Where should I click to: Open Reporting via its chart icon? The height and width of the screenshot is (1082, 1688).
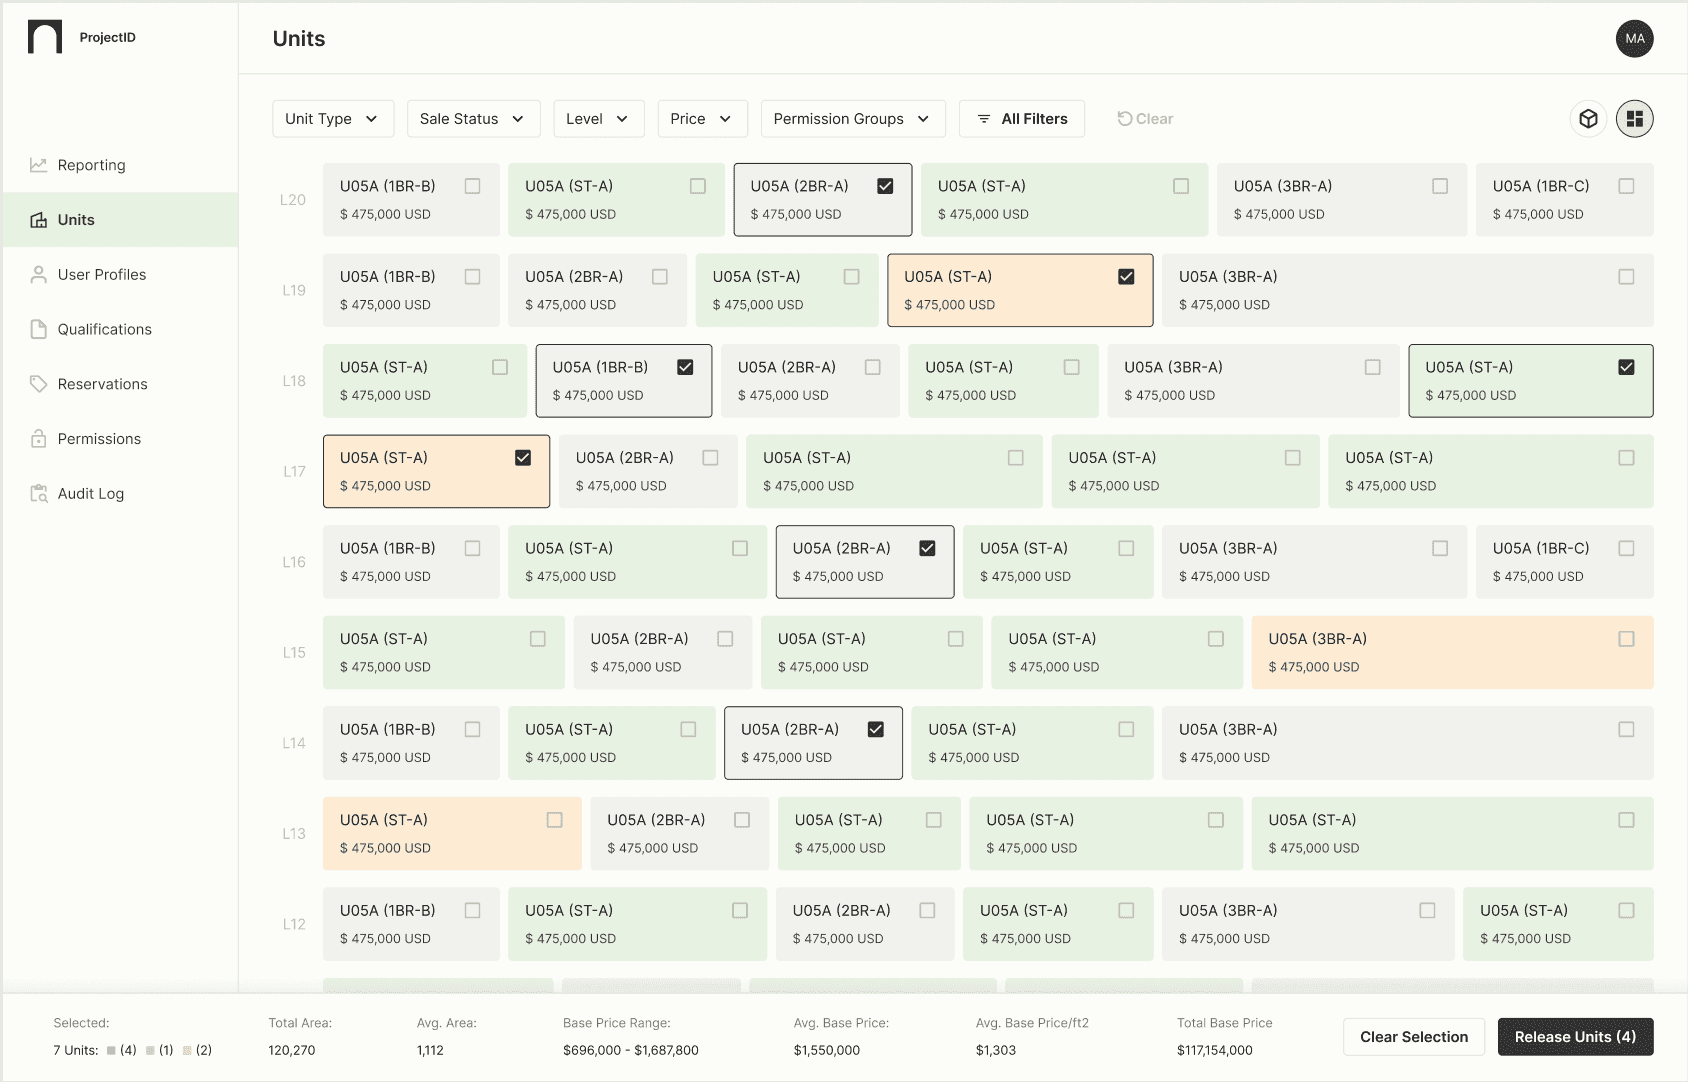pyautogui.click(x=39, y=165)
